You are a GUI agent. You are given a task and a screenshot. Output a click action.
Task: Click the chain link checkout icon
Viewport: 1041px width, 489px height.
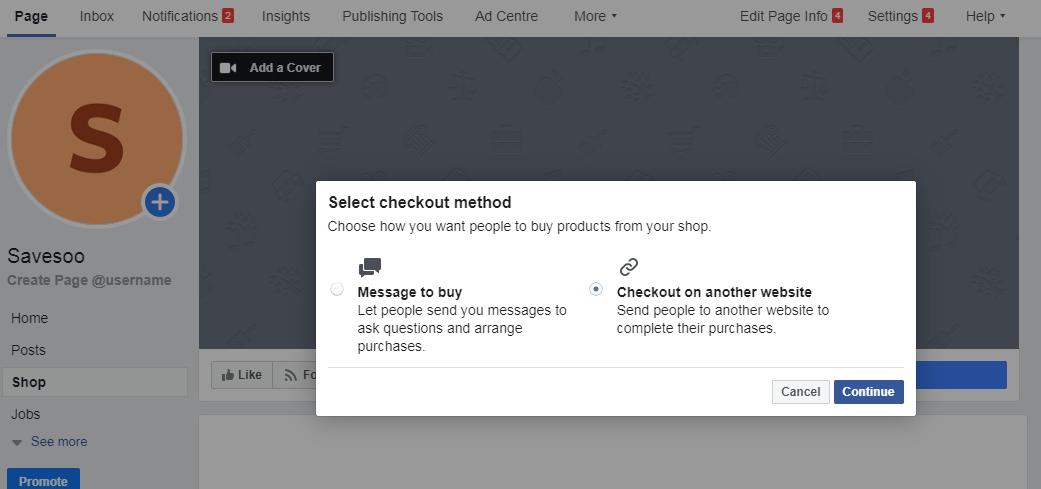tap(628, 267)
